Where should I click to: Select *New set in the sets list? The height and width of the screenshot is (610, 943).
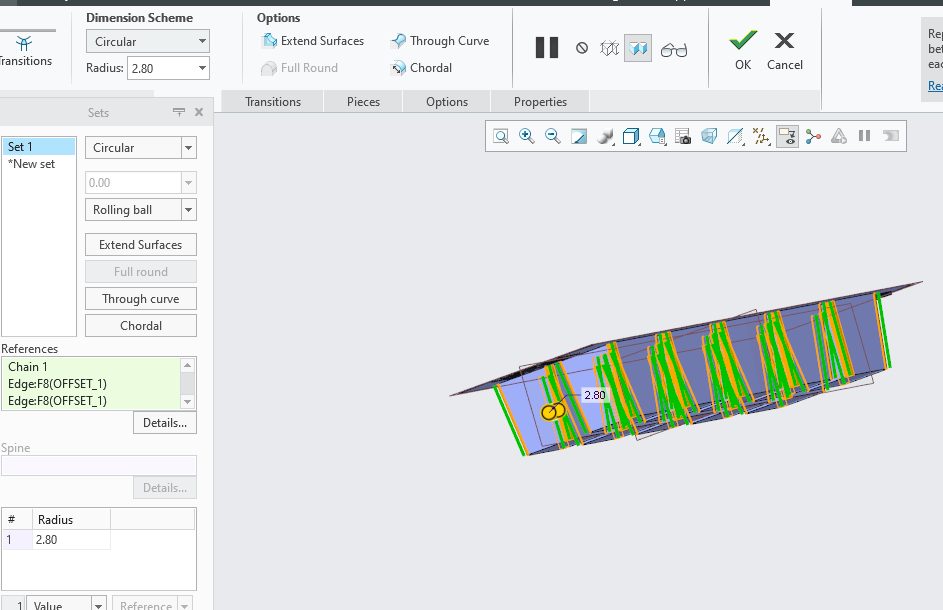point(39,164)
